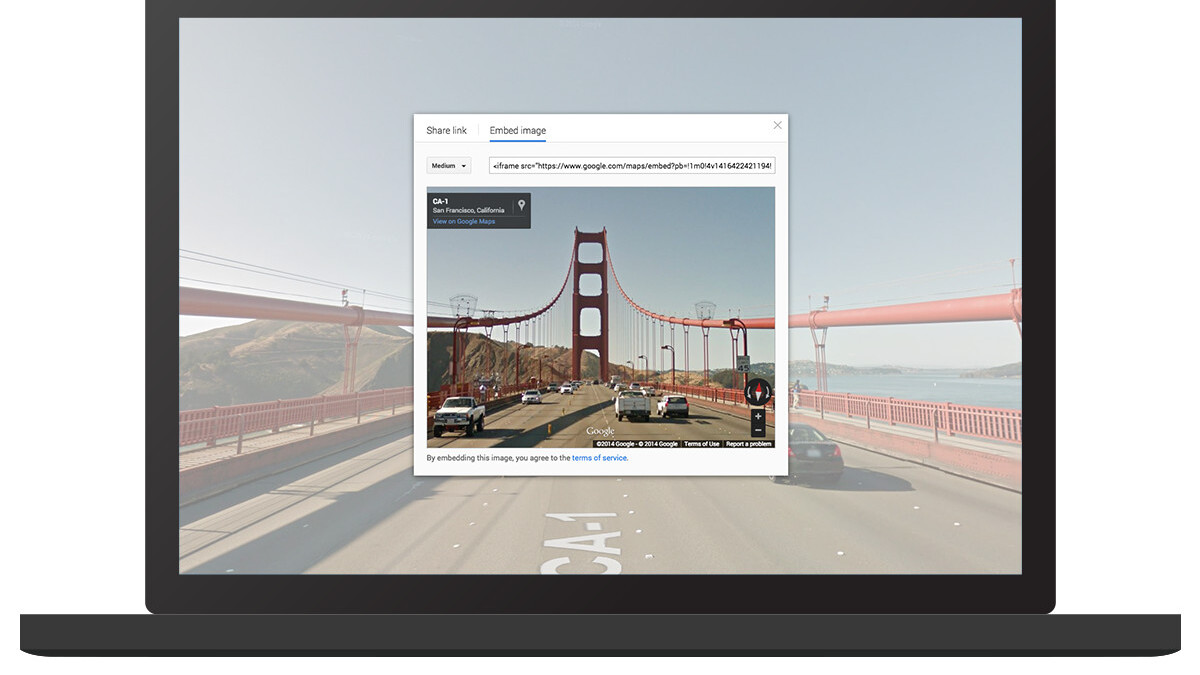Zoom in with the plus button
Viewport: 1200px width, 675px height.
click(758, 416)
